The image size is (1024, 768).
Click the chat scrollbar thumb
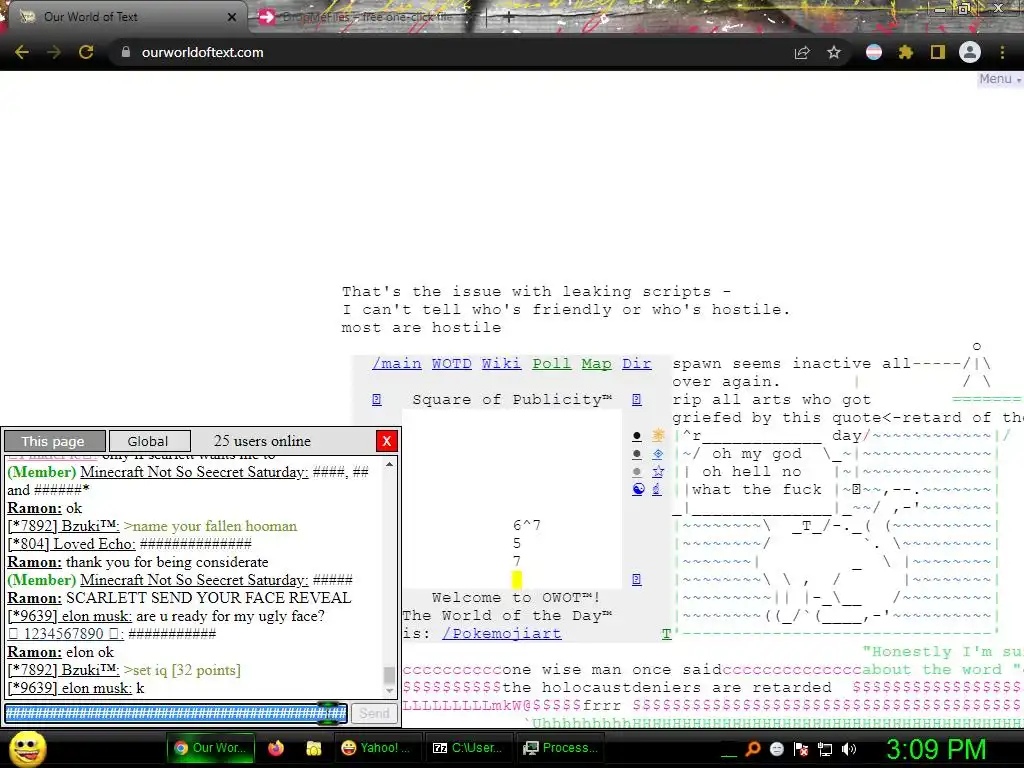[389, 675]
